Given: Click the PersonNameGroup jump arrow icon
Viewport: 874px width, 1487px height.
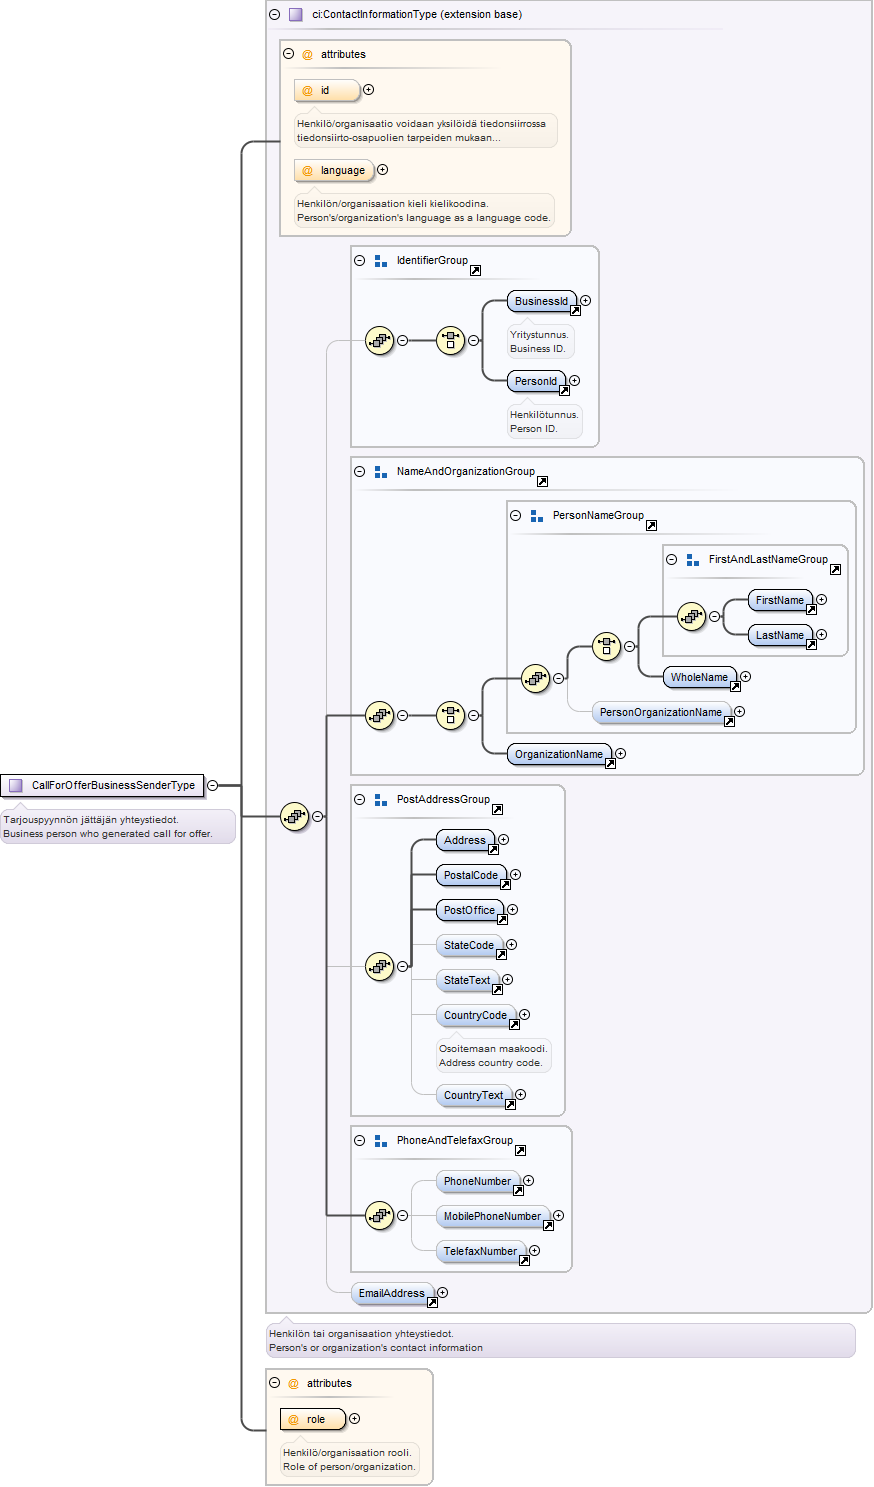Looking at the screenshot, I should (651, 526).
